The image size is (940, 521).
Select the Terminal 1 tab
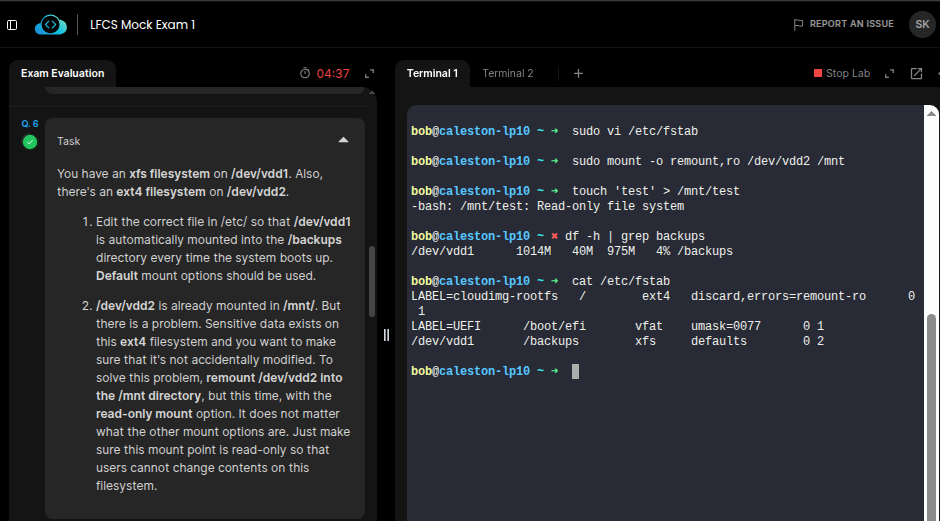[432, 73]
